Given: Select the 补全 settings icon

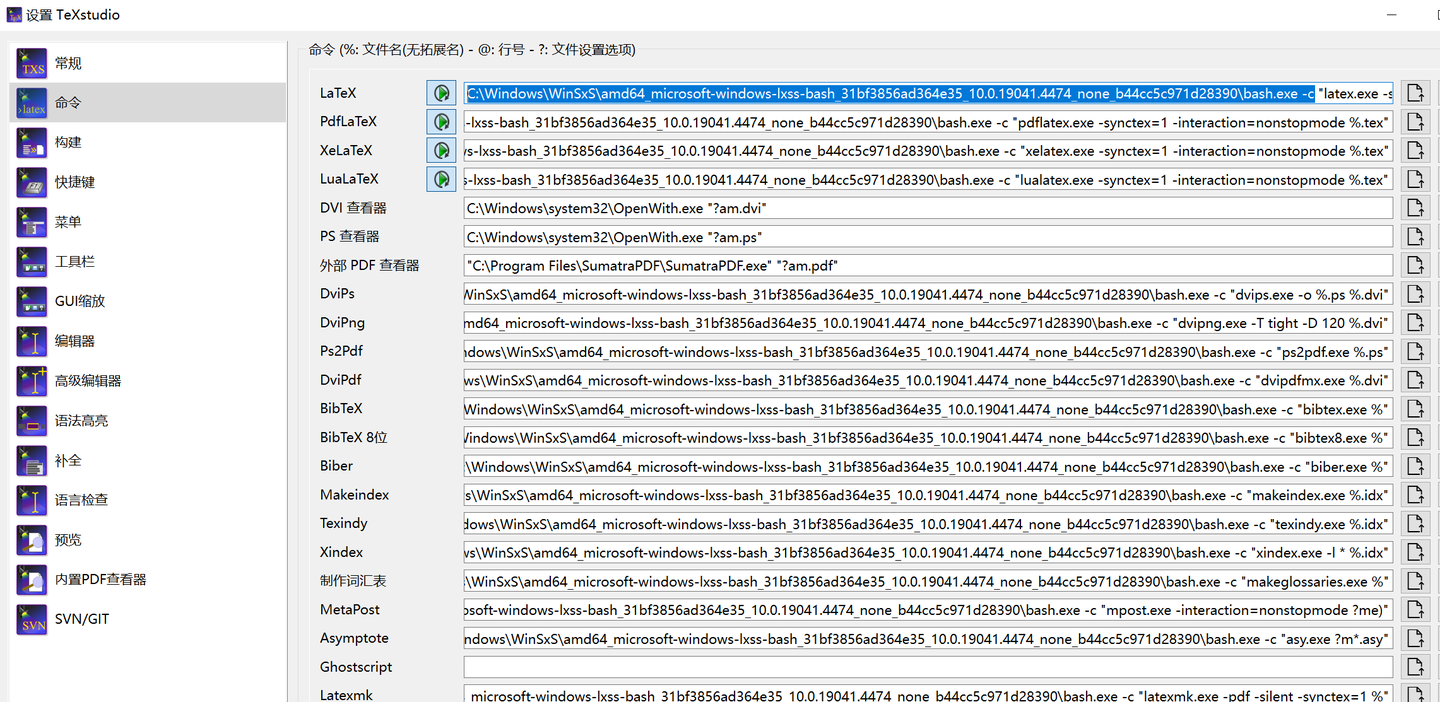Looking at the screenshot, I should (31, 459).
